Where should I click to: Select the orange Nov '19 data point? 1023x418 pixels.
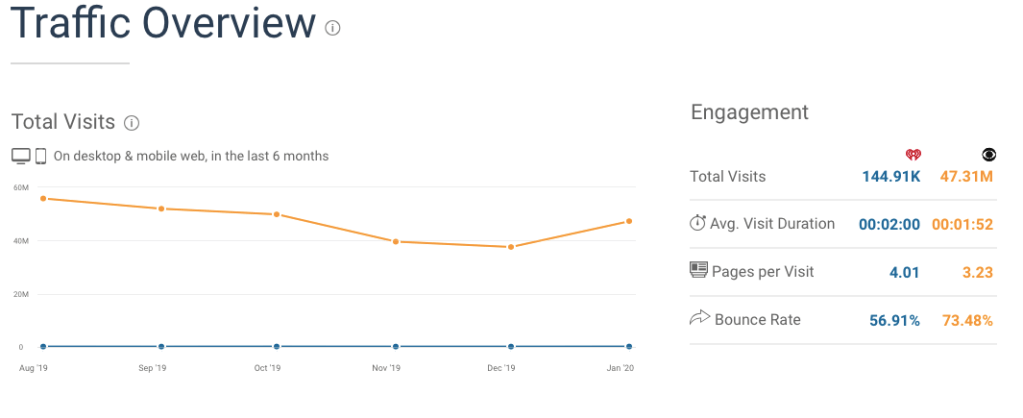coord(396,241)
